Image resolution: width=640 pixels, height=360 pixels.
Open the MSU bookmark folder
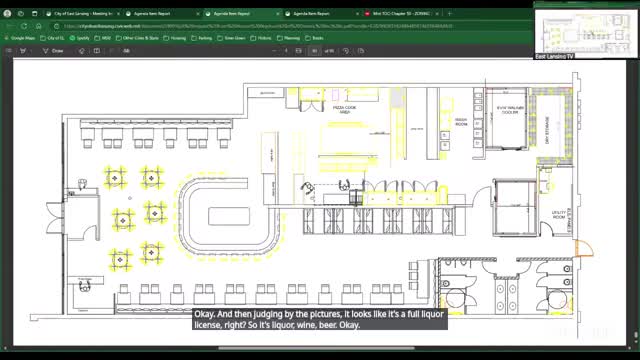pos(103,38)
